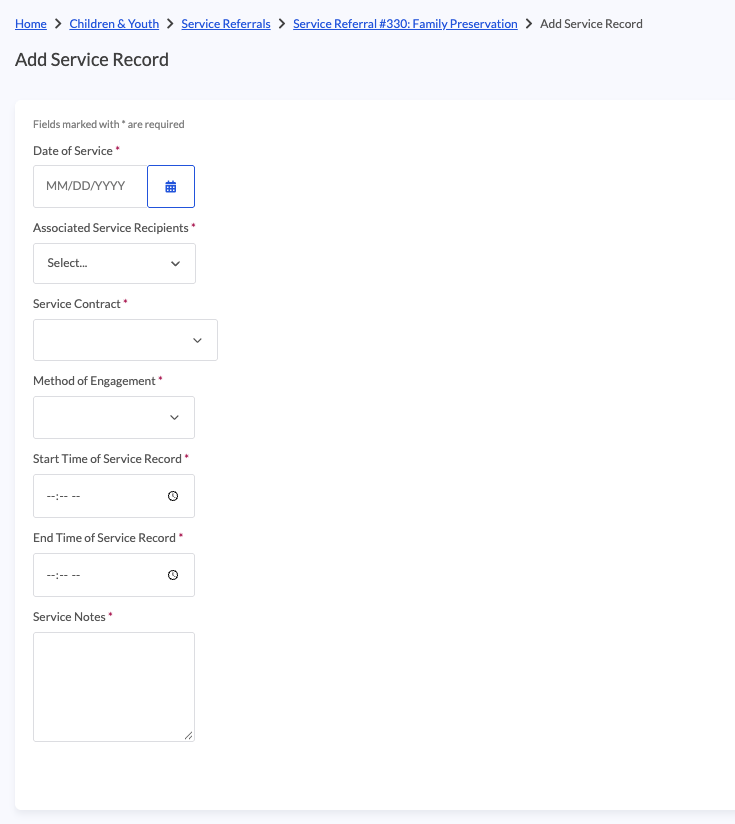Expand Associated Service Recipients dropdown

coord(114,263)
